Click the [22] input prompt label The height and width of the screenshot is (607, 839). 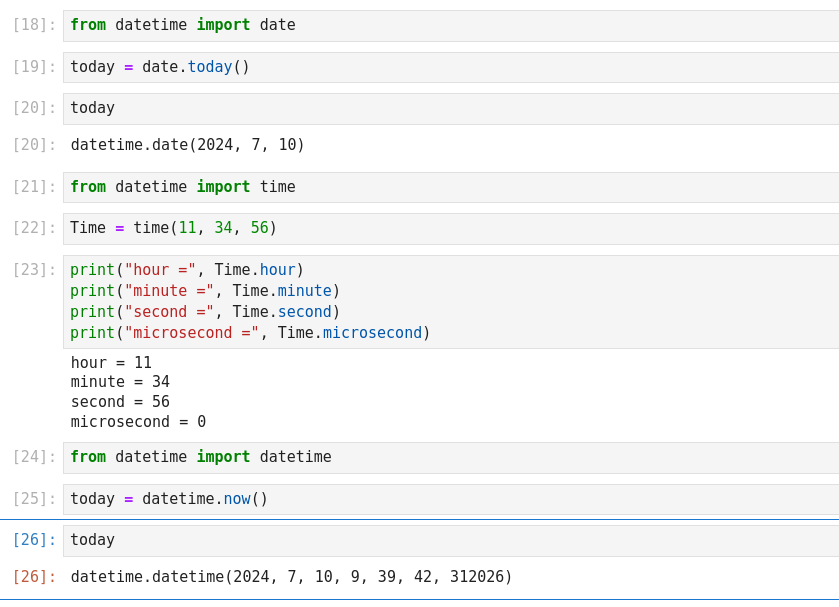click(34, 228)
